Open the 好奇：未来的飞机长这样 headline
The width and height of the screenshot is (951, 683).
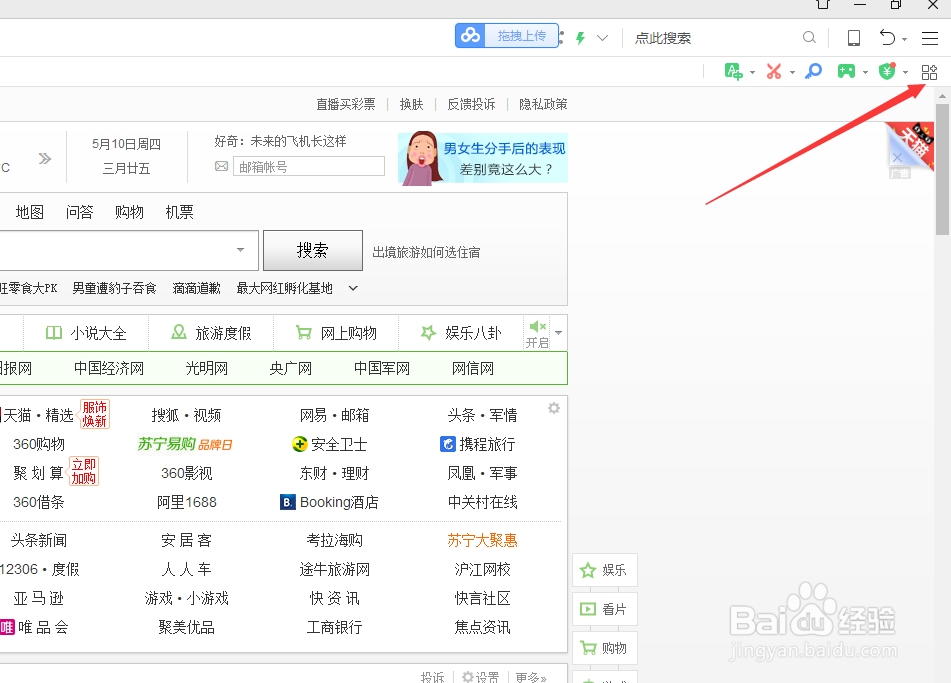[280, 141]
